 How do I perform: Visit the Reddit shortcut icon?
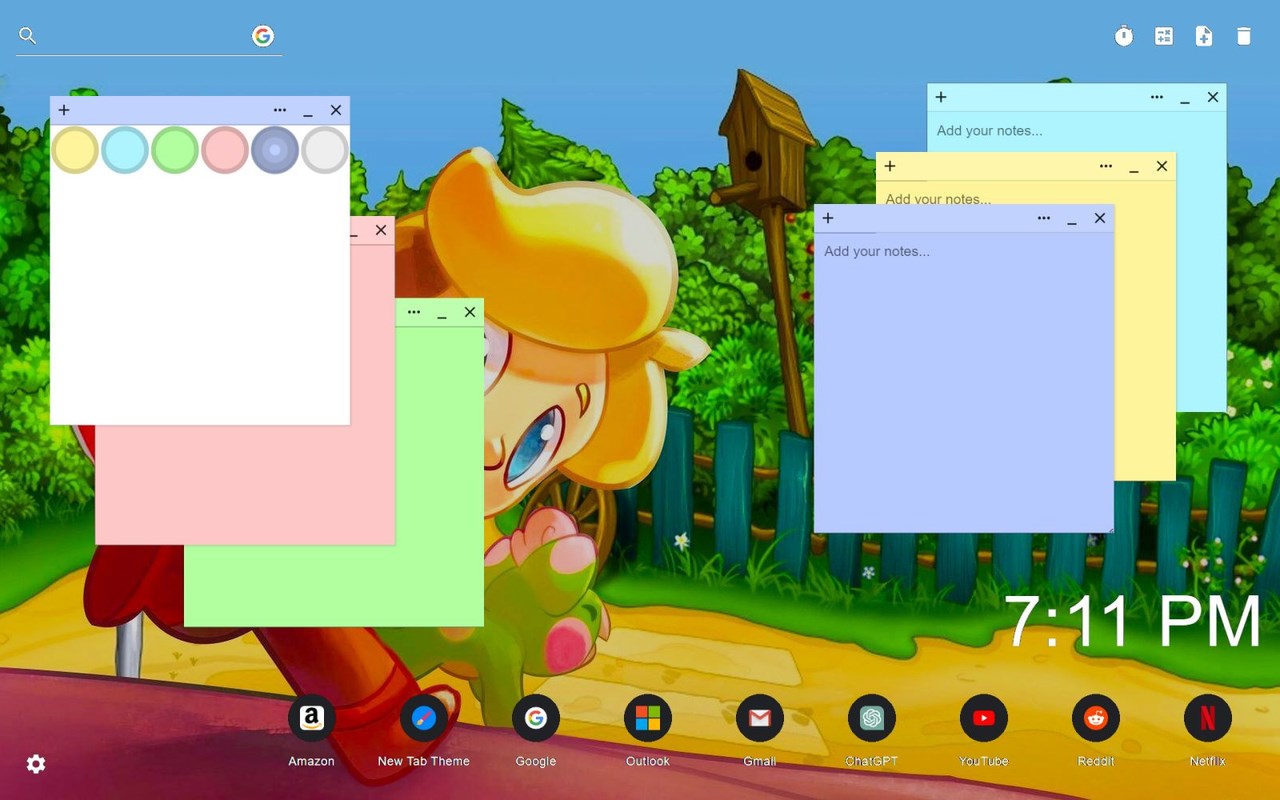1096,718
